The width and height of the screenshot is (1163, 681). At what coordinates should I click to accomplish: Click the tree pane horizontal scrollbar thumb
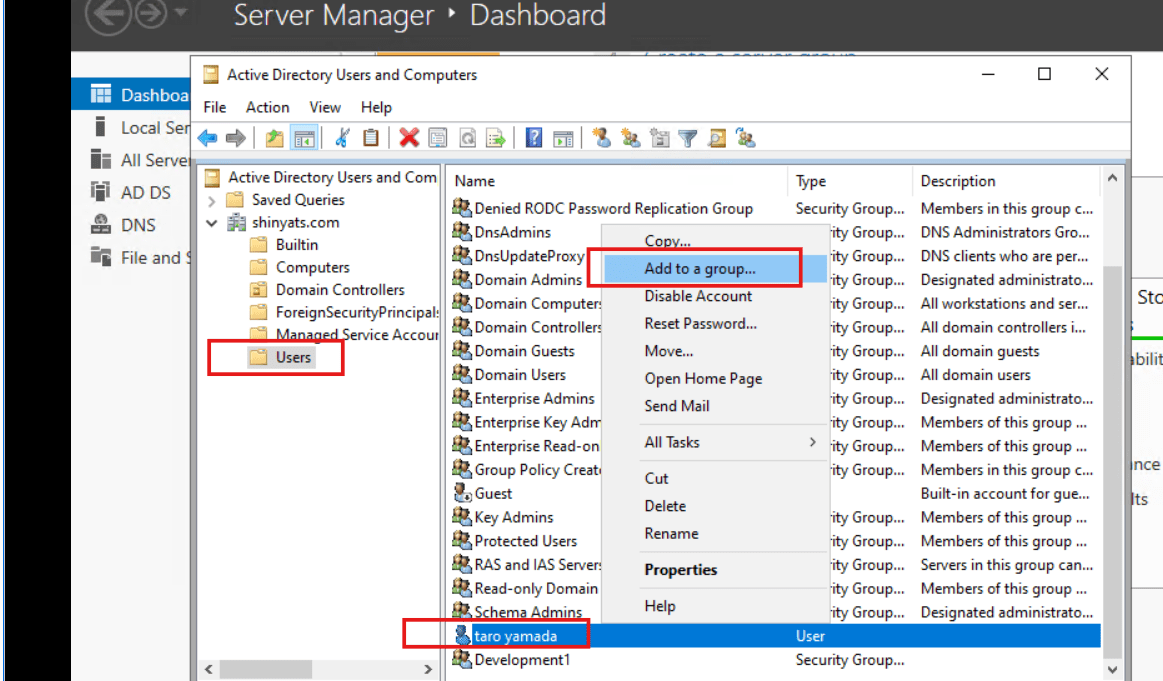(x=266, y=669)
